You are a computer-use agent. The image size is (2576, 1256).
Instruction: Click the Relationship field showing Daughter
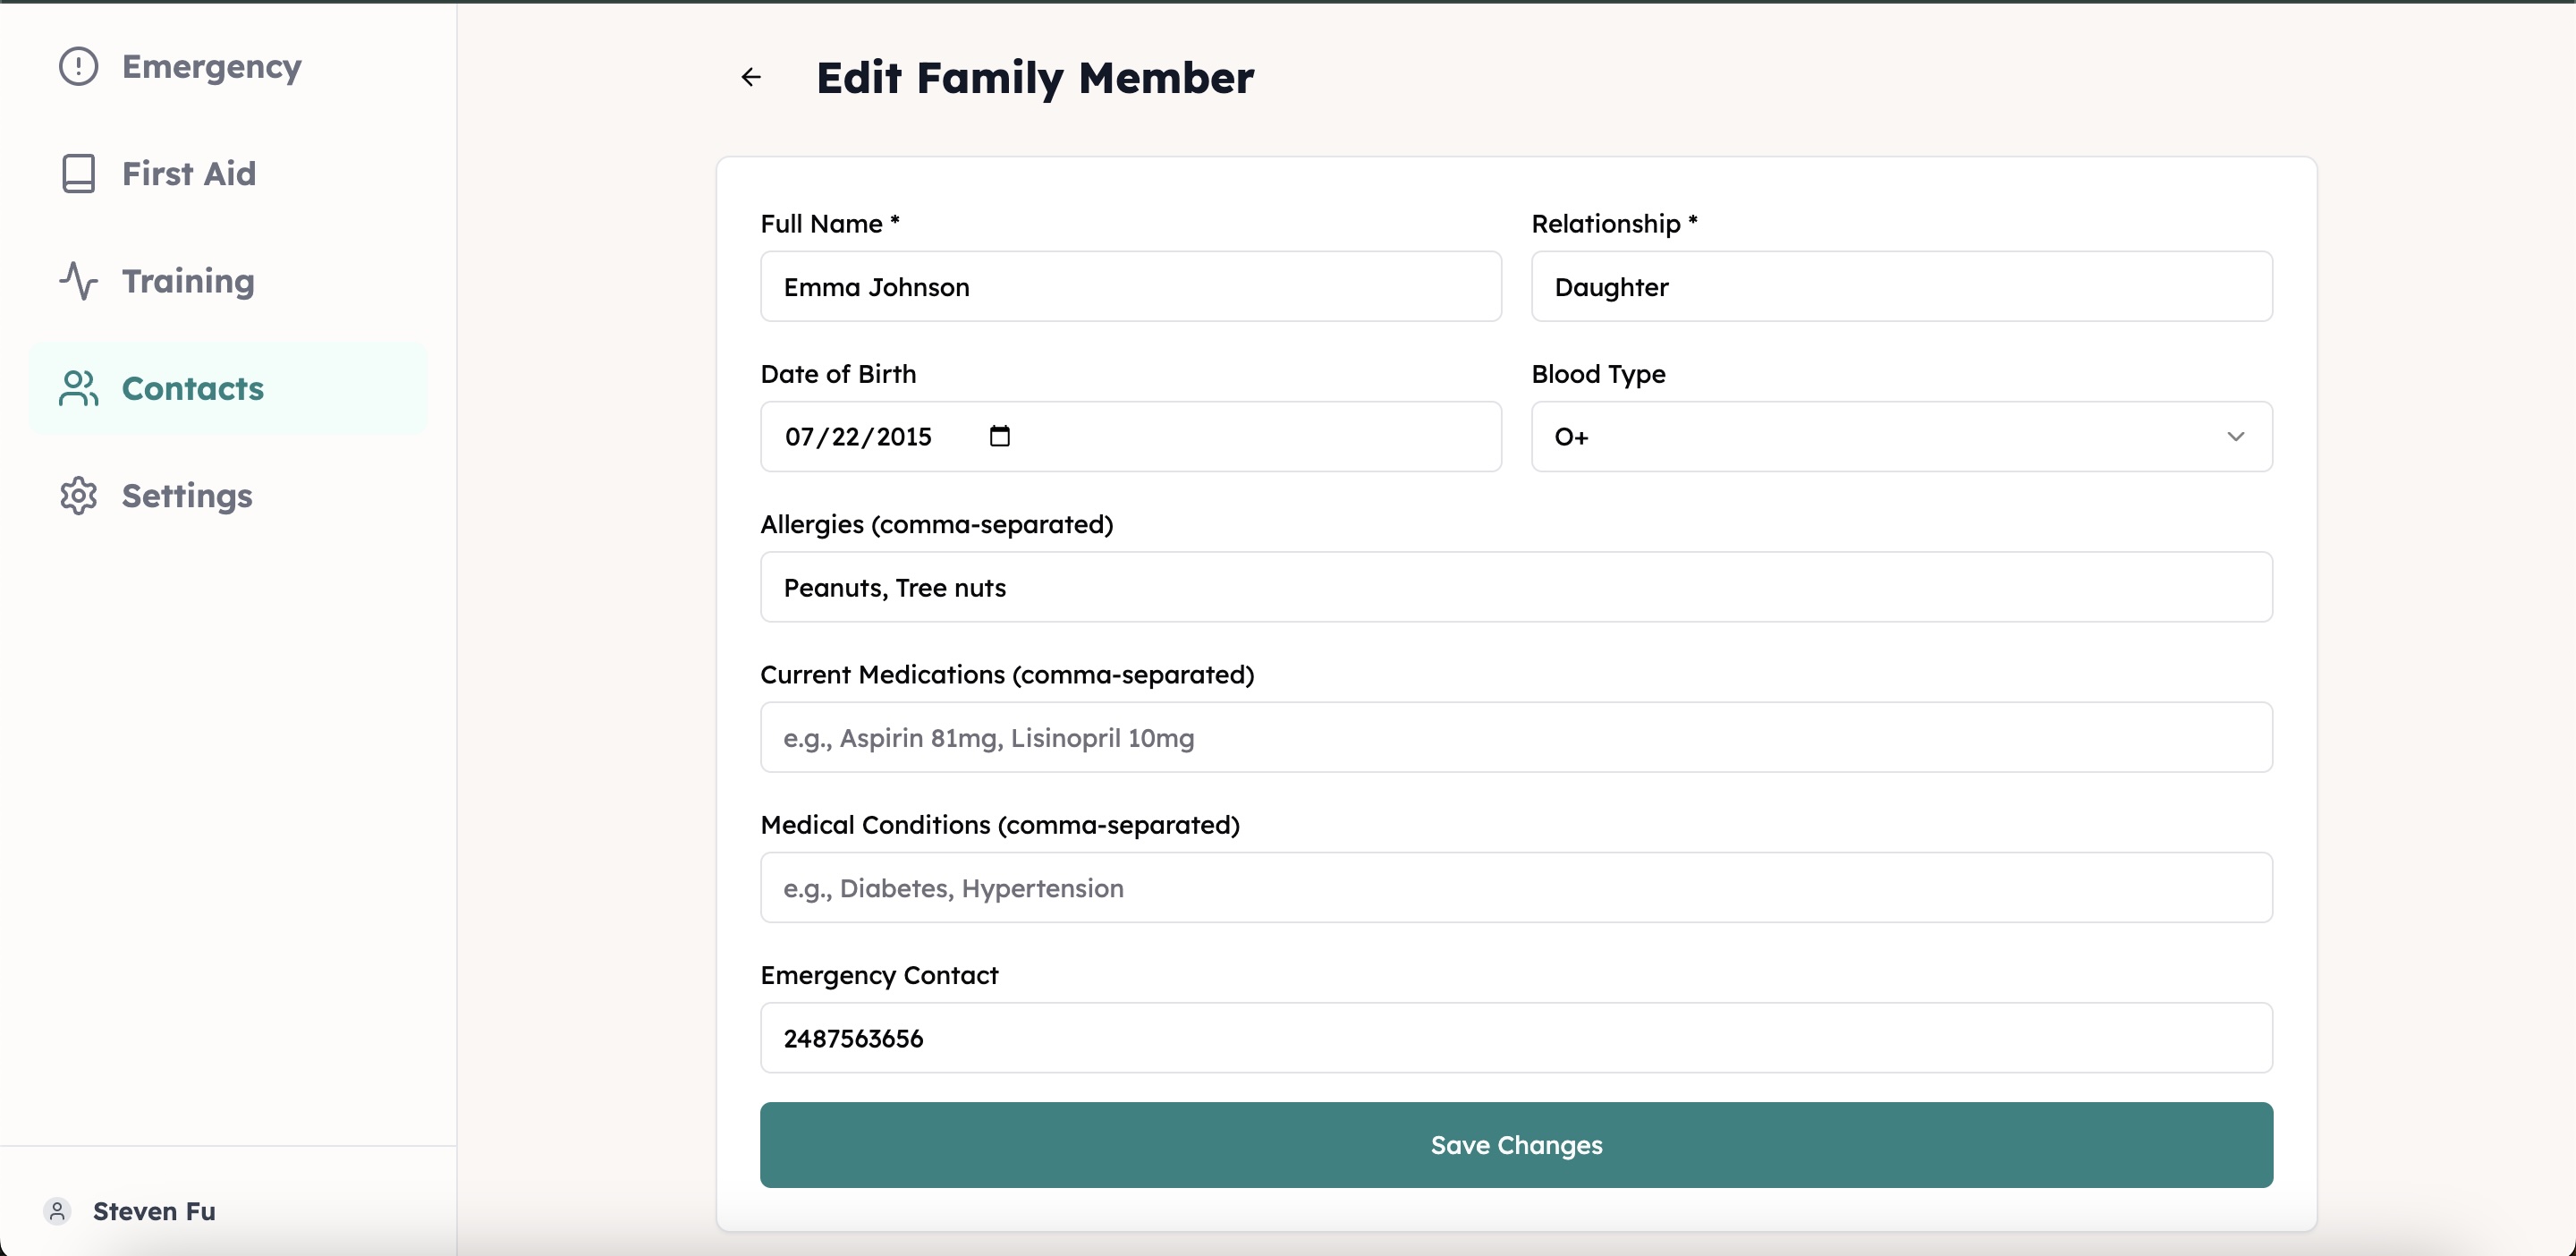[1901, 287]
